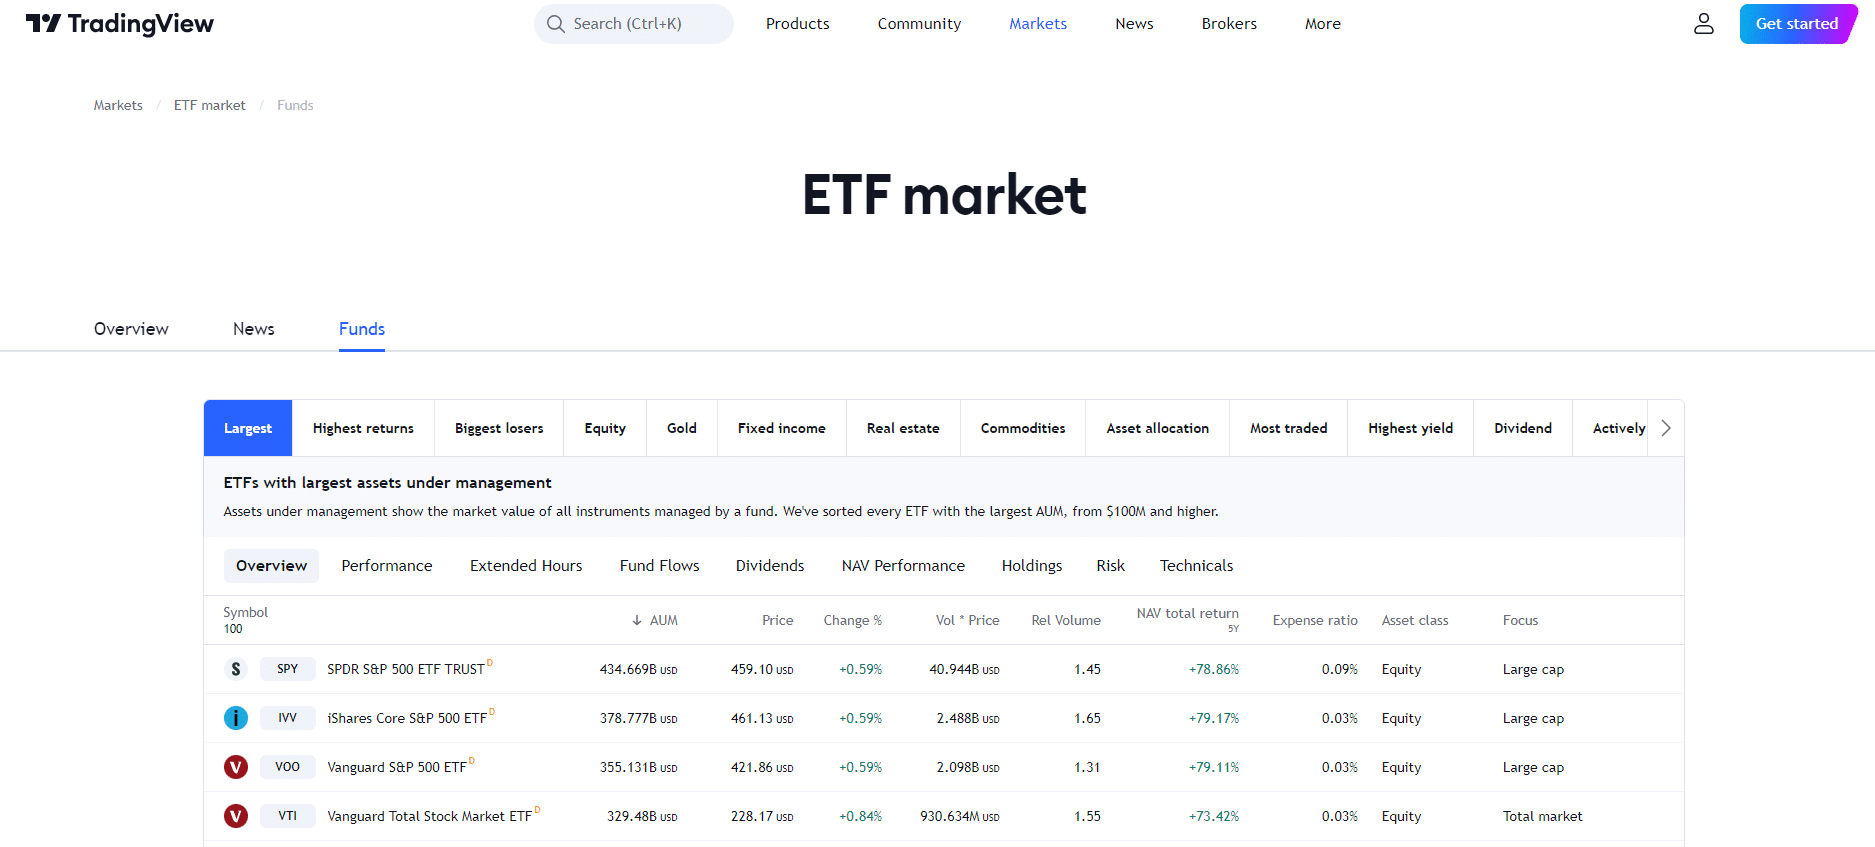
Task: Choose the Performance column set
Action: [x=387, y=566]
